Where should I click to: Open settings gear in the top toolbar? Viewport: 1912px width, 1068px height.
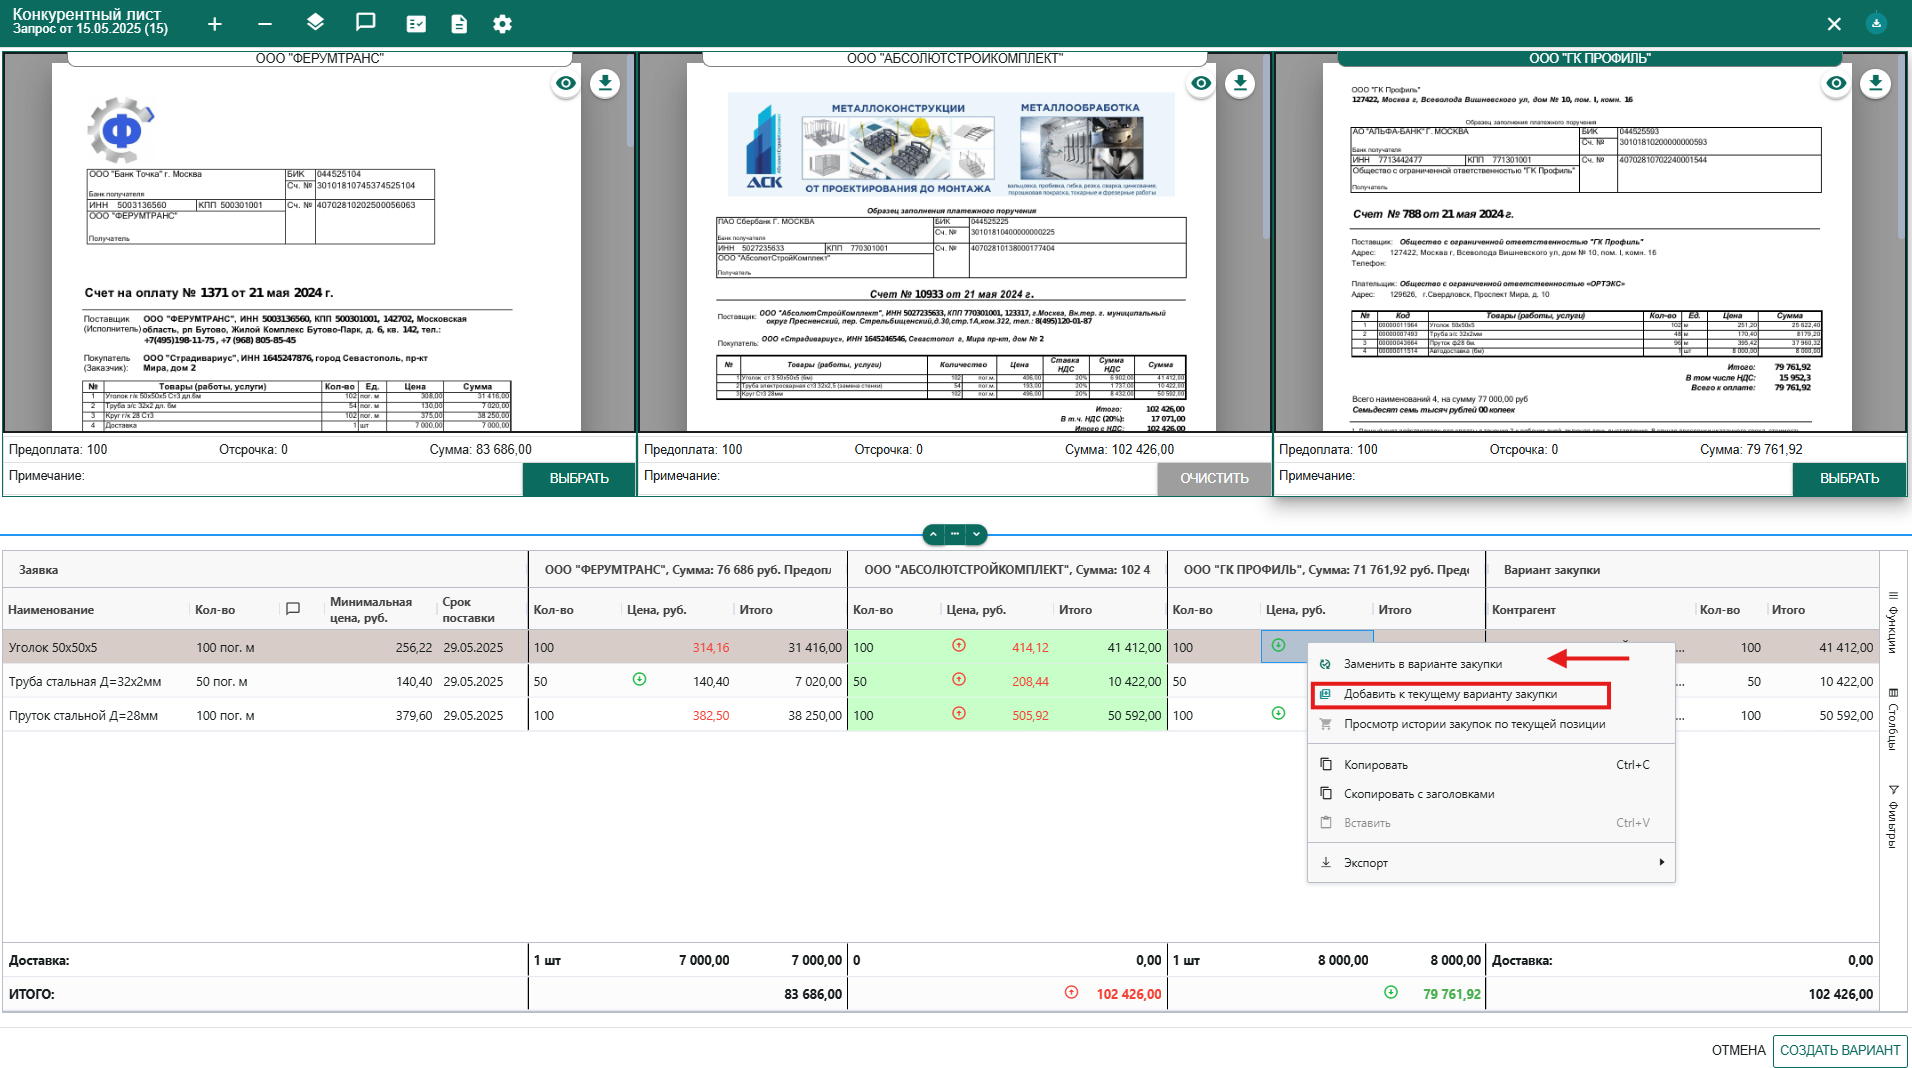[x=503, y=24]
